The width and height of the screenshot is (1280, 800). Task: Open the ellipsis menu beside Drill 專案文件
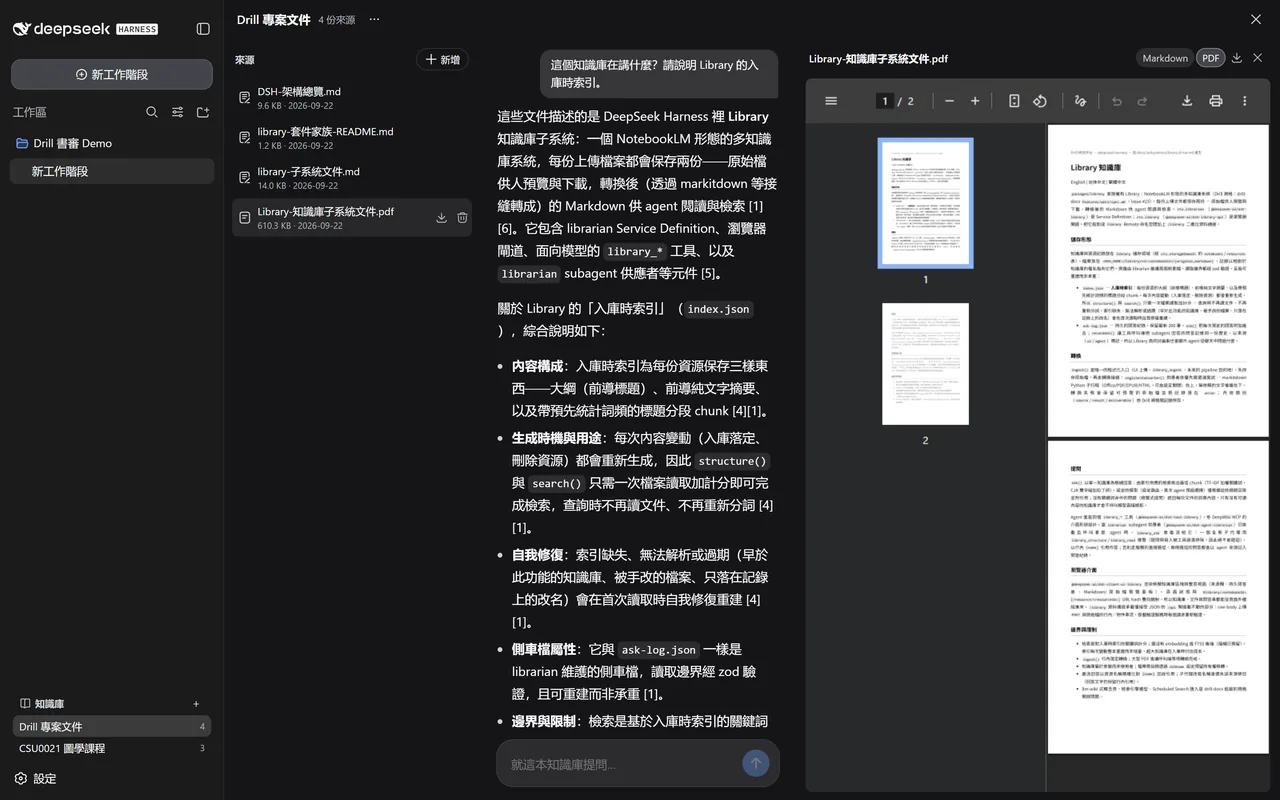click(x=374, y=19)
